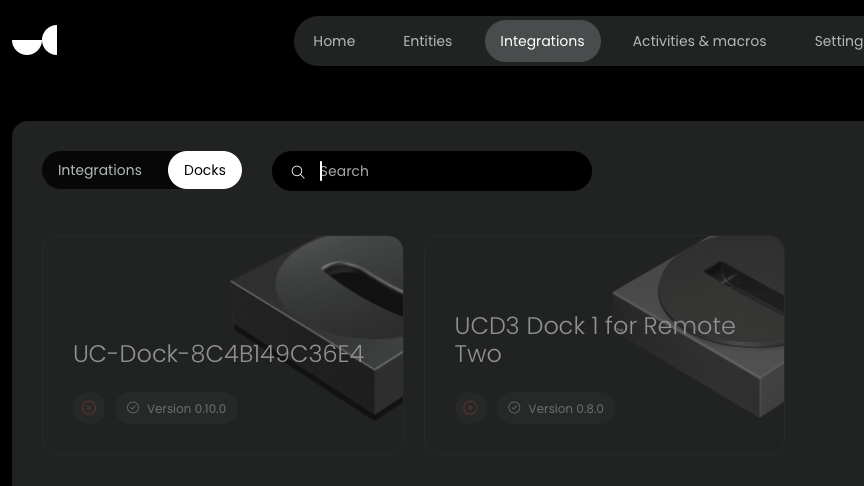Viewport: 864px width, 486px height.
Task: Open UCD3 Dock 1 for Remote Two title
Action: pos(594,340)
